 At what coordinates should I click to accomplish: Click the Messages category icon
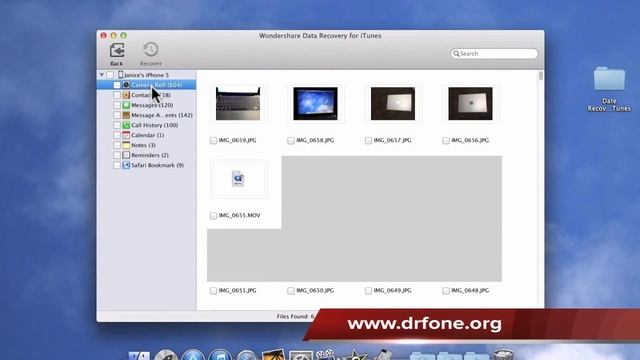pos(126,105)
